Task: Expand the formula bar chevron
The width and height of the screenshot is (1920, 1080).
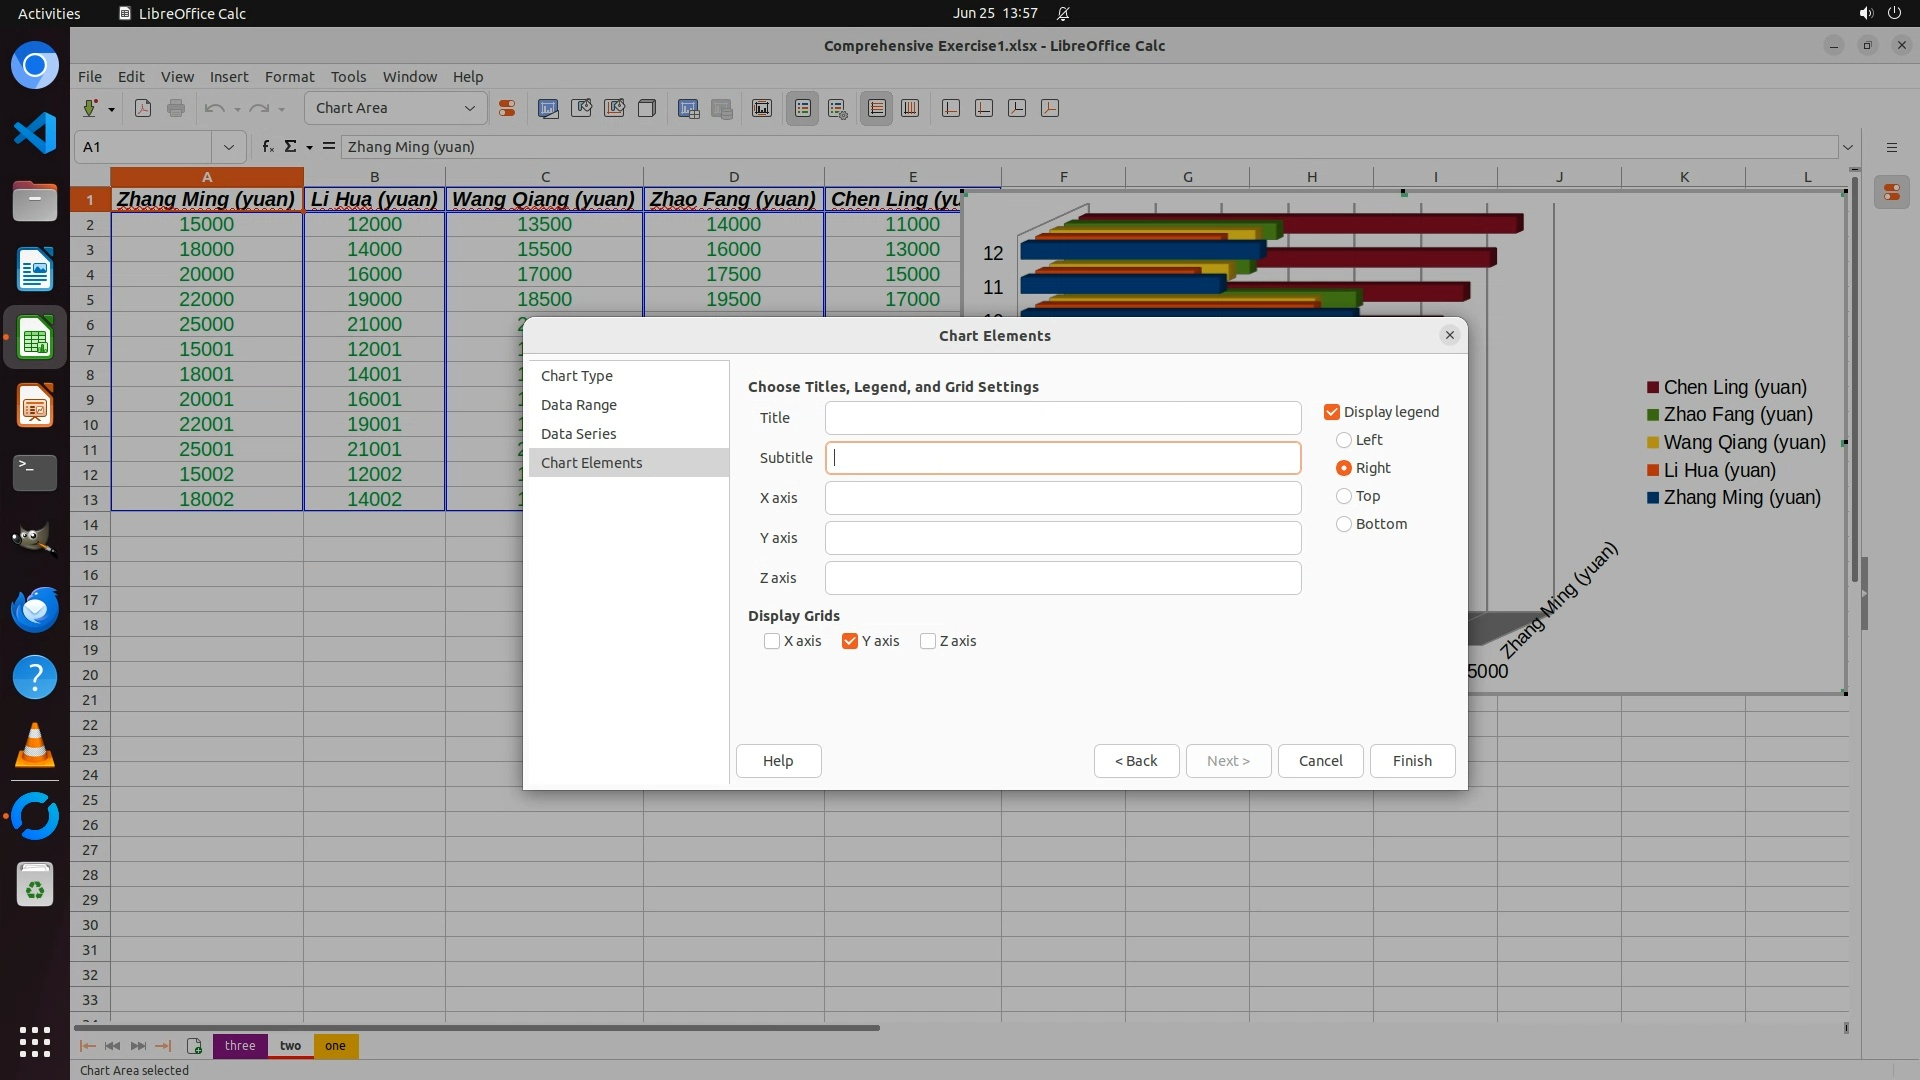Action: (x=1848, y=147)
